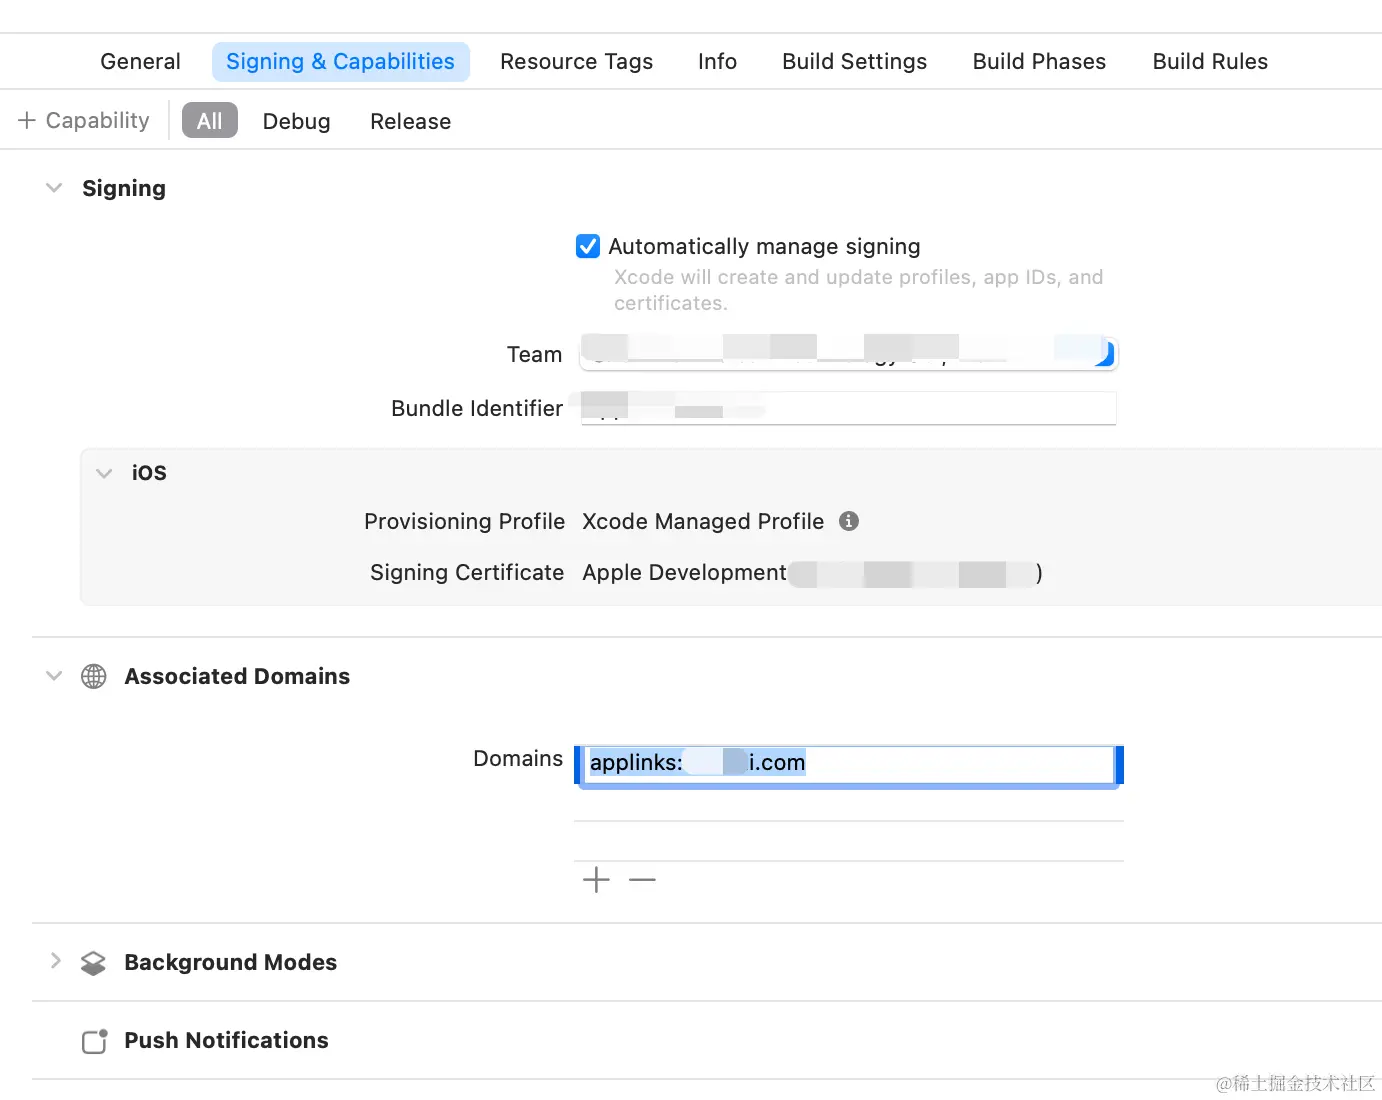
Task: Add a new associated domain with plus
Action: pos(596,880)
